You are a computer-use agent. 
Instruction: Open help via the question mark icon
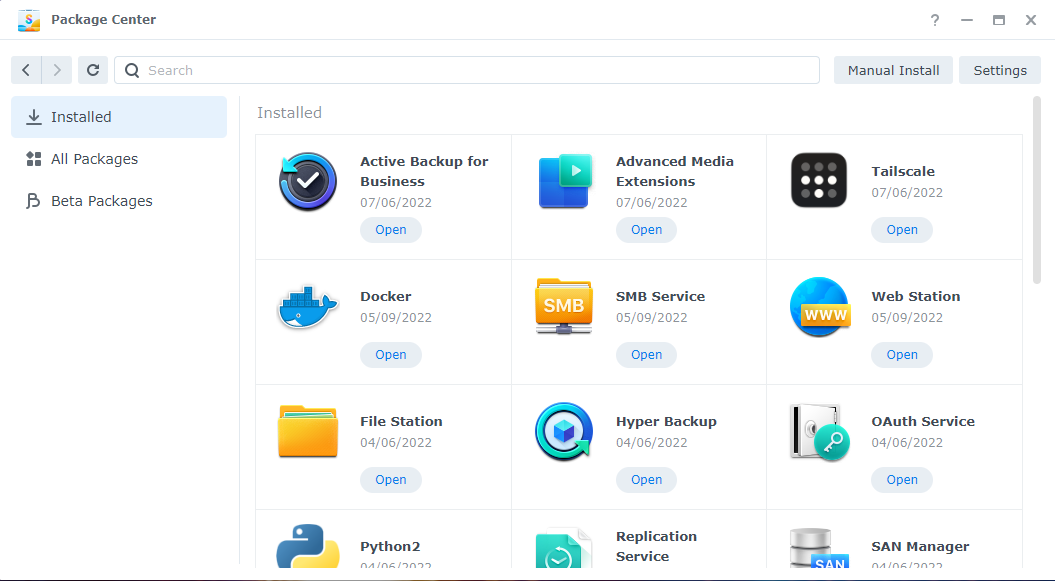pos(934,20)
